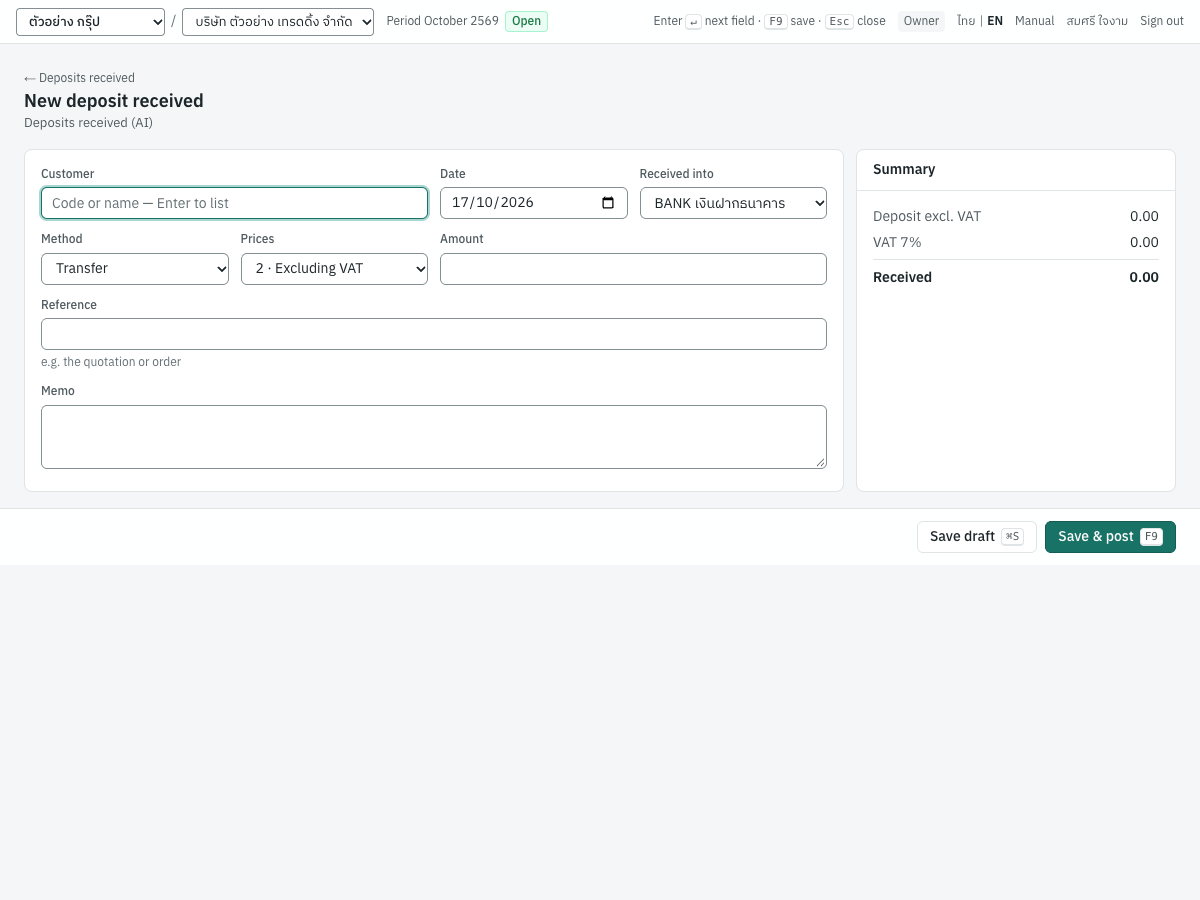Click the reference hint text about quotation
Viewport: 1200px width, 900px height.
click(x=111, y=362)
